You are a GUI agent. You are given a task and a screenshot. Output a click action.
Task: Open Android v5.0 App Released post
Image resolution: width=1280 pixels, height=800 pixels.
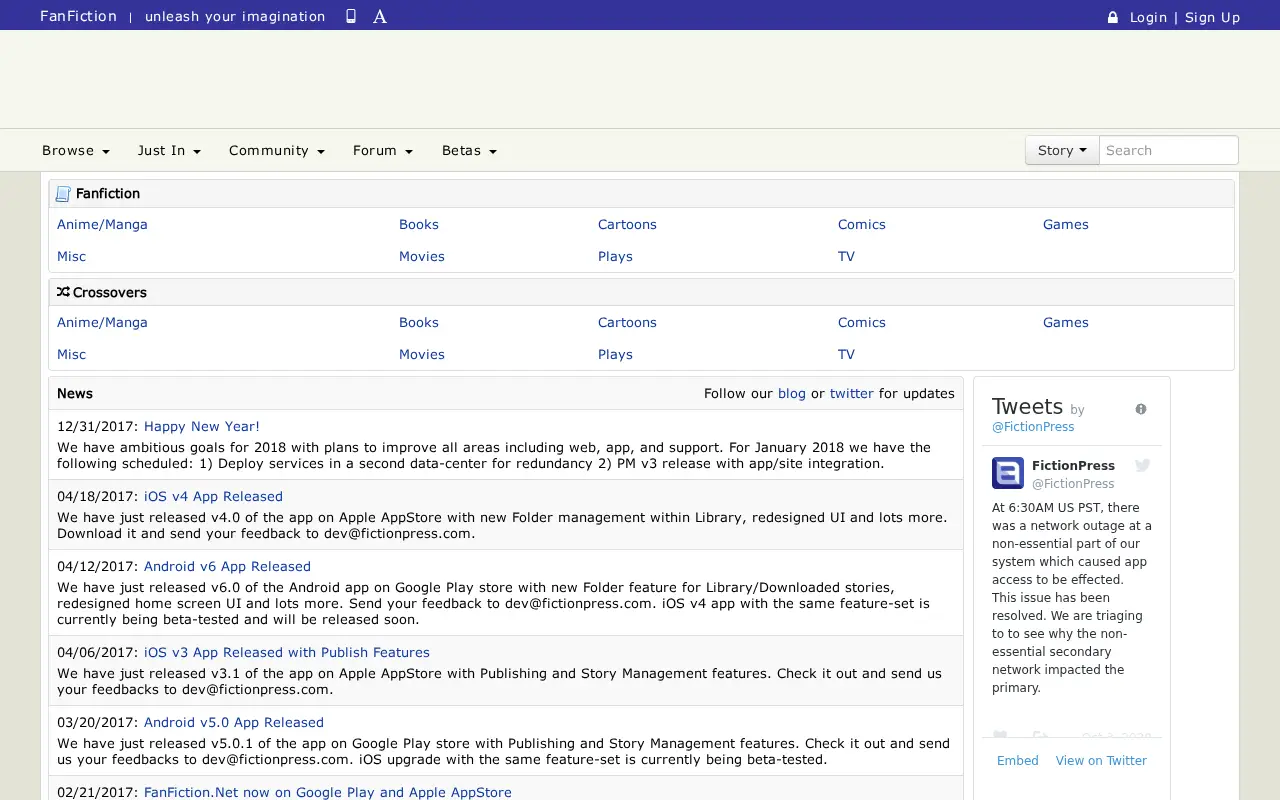(x=234, y=722)
